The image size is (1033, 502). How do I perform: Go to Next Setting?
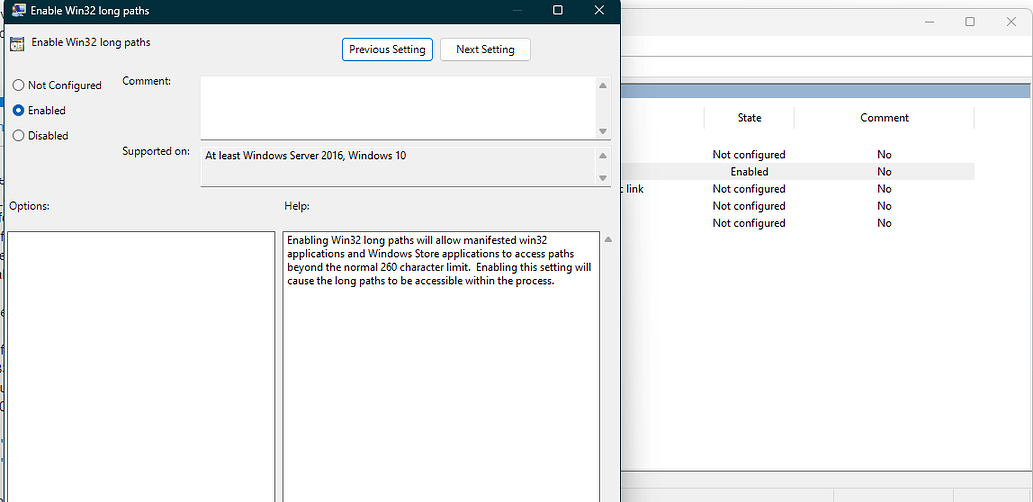pos(485,49)
